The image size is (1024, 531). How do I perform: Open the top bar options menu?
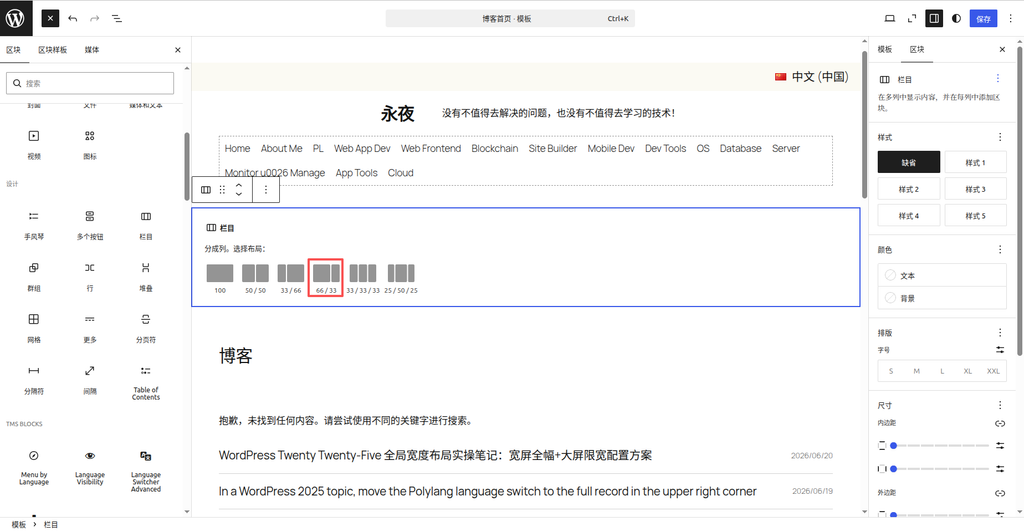click(1010, 18)
